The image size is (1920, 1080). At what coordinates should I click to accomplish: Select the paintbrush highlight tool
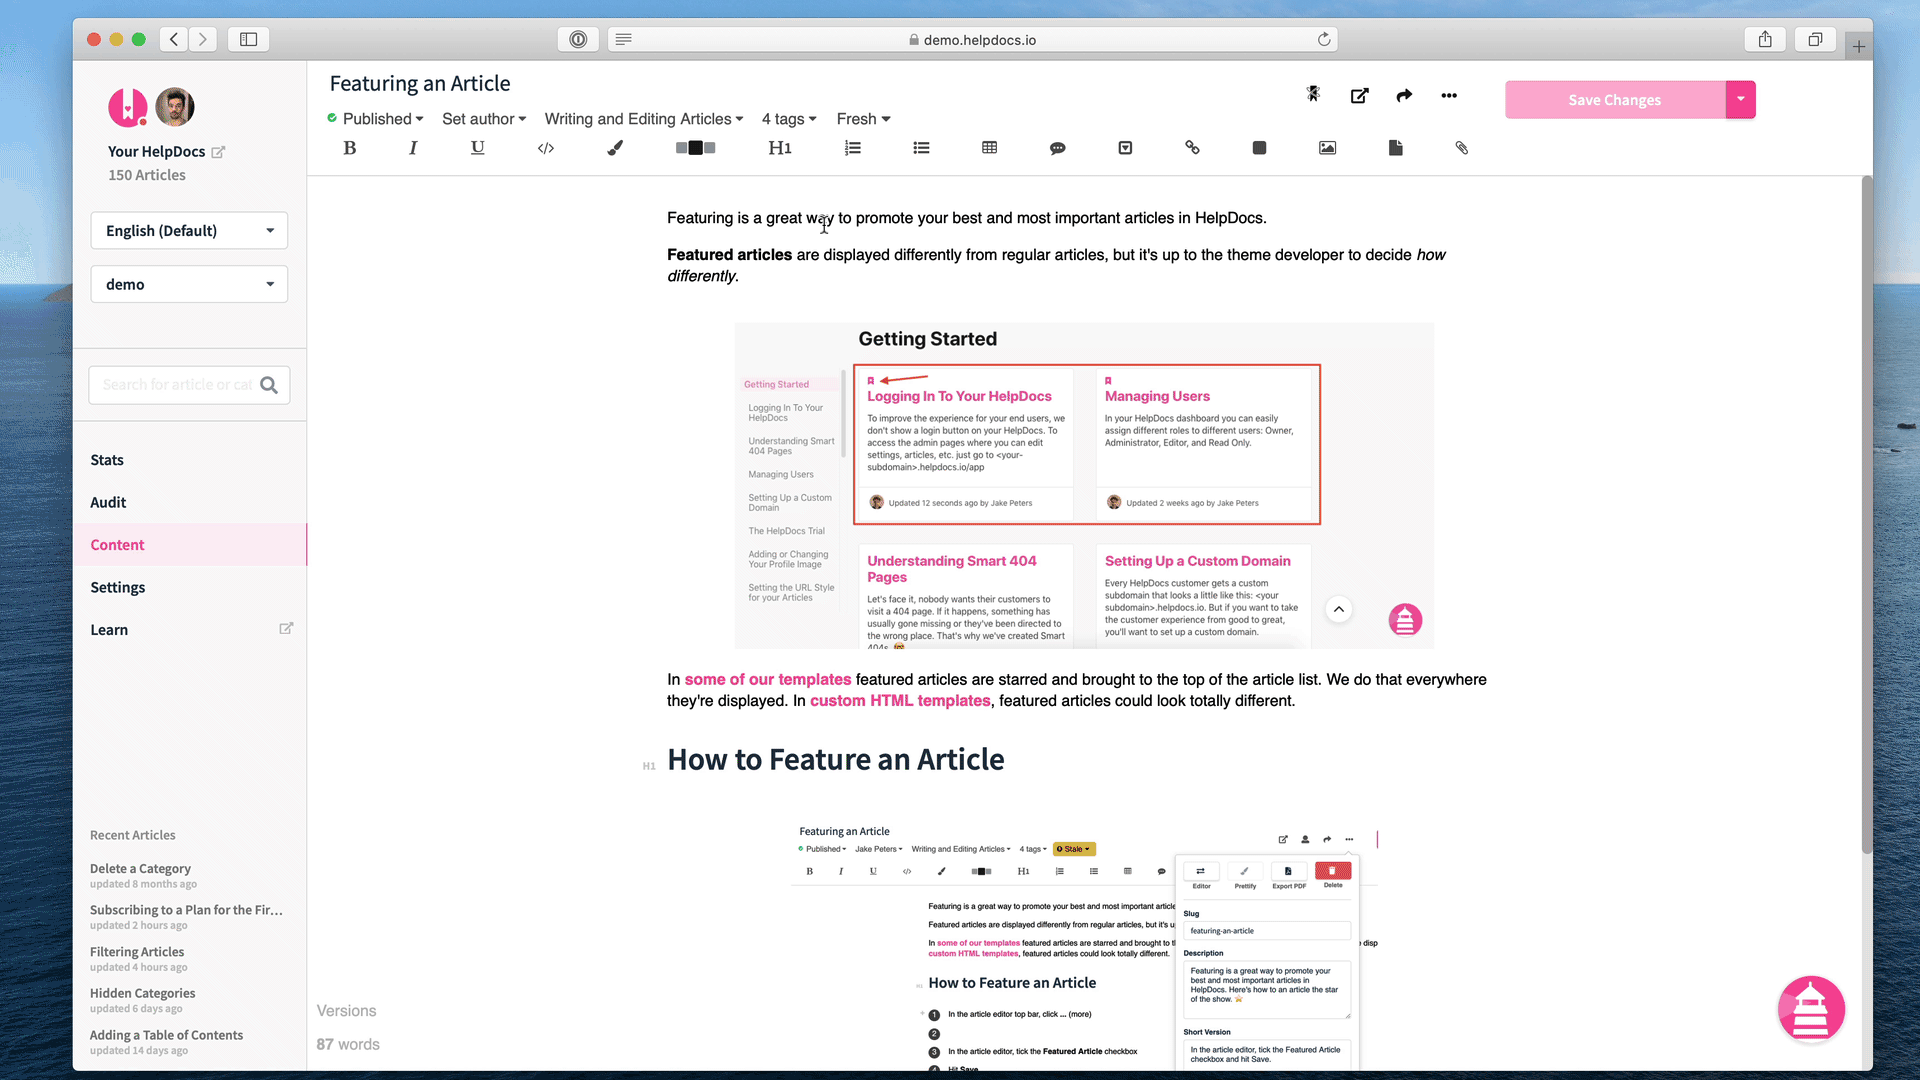point(615,148)
